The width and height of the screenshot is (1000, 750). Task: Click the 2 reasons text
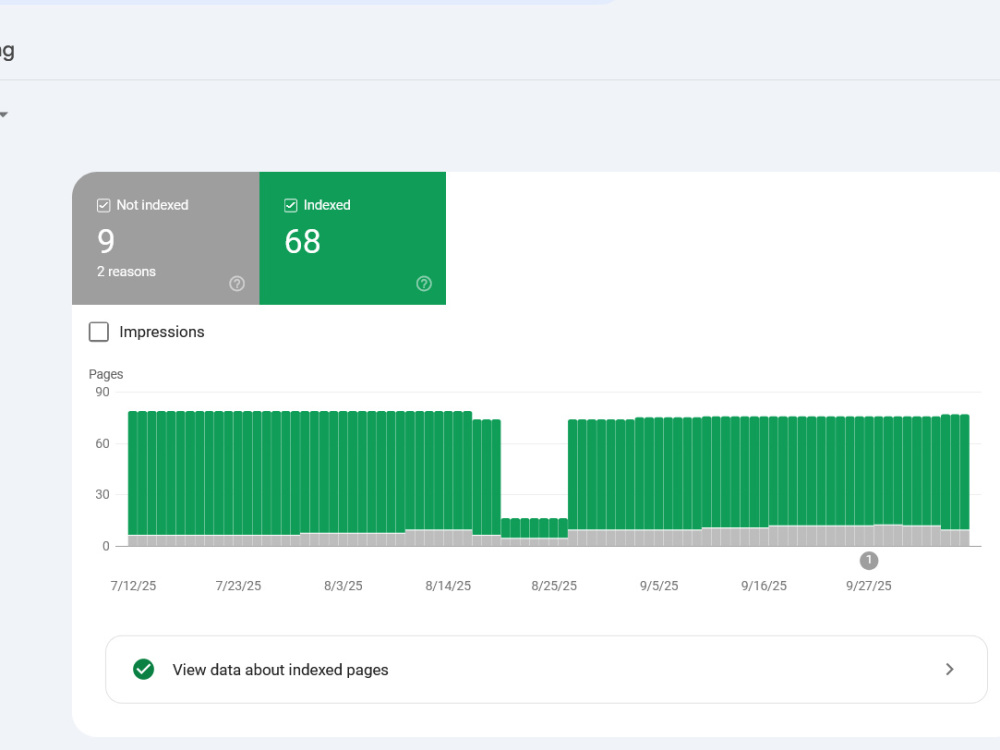126,272
